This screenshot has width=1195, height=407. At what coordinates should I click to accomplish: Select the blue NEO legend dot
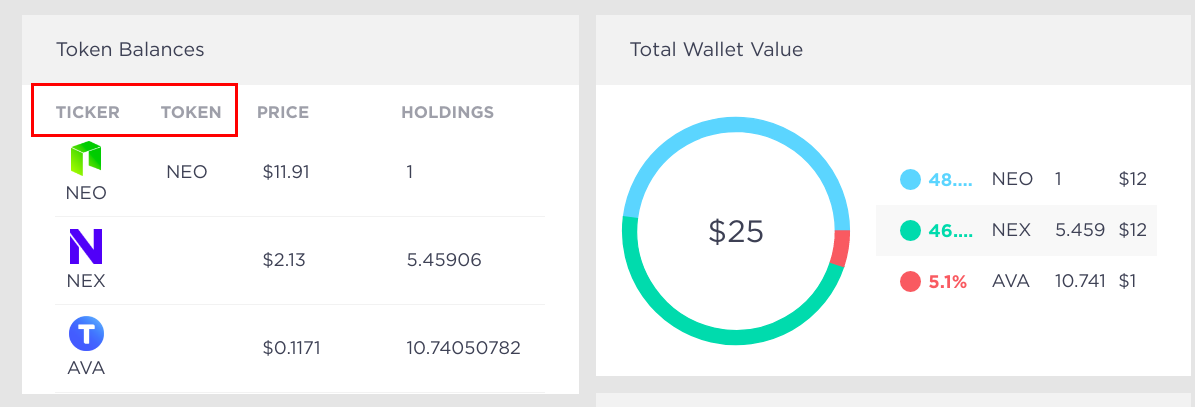[911, 179]
